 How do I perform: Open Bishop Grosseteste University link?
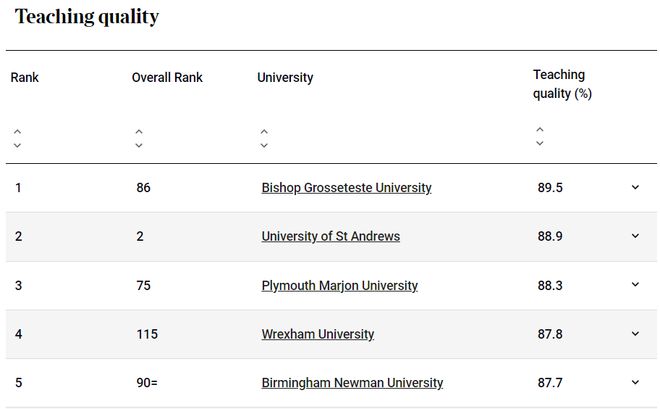(x=346, y=188)
